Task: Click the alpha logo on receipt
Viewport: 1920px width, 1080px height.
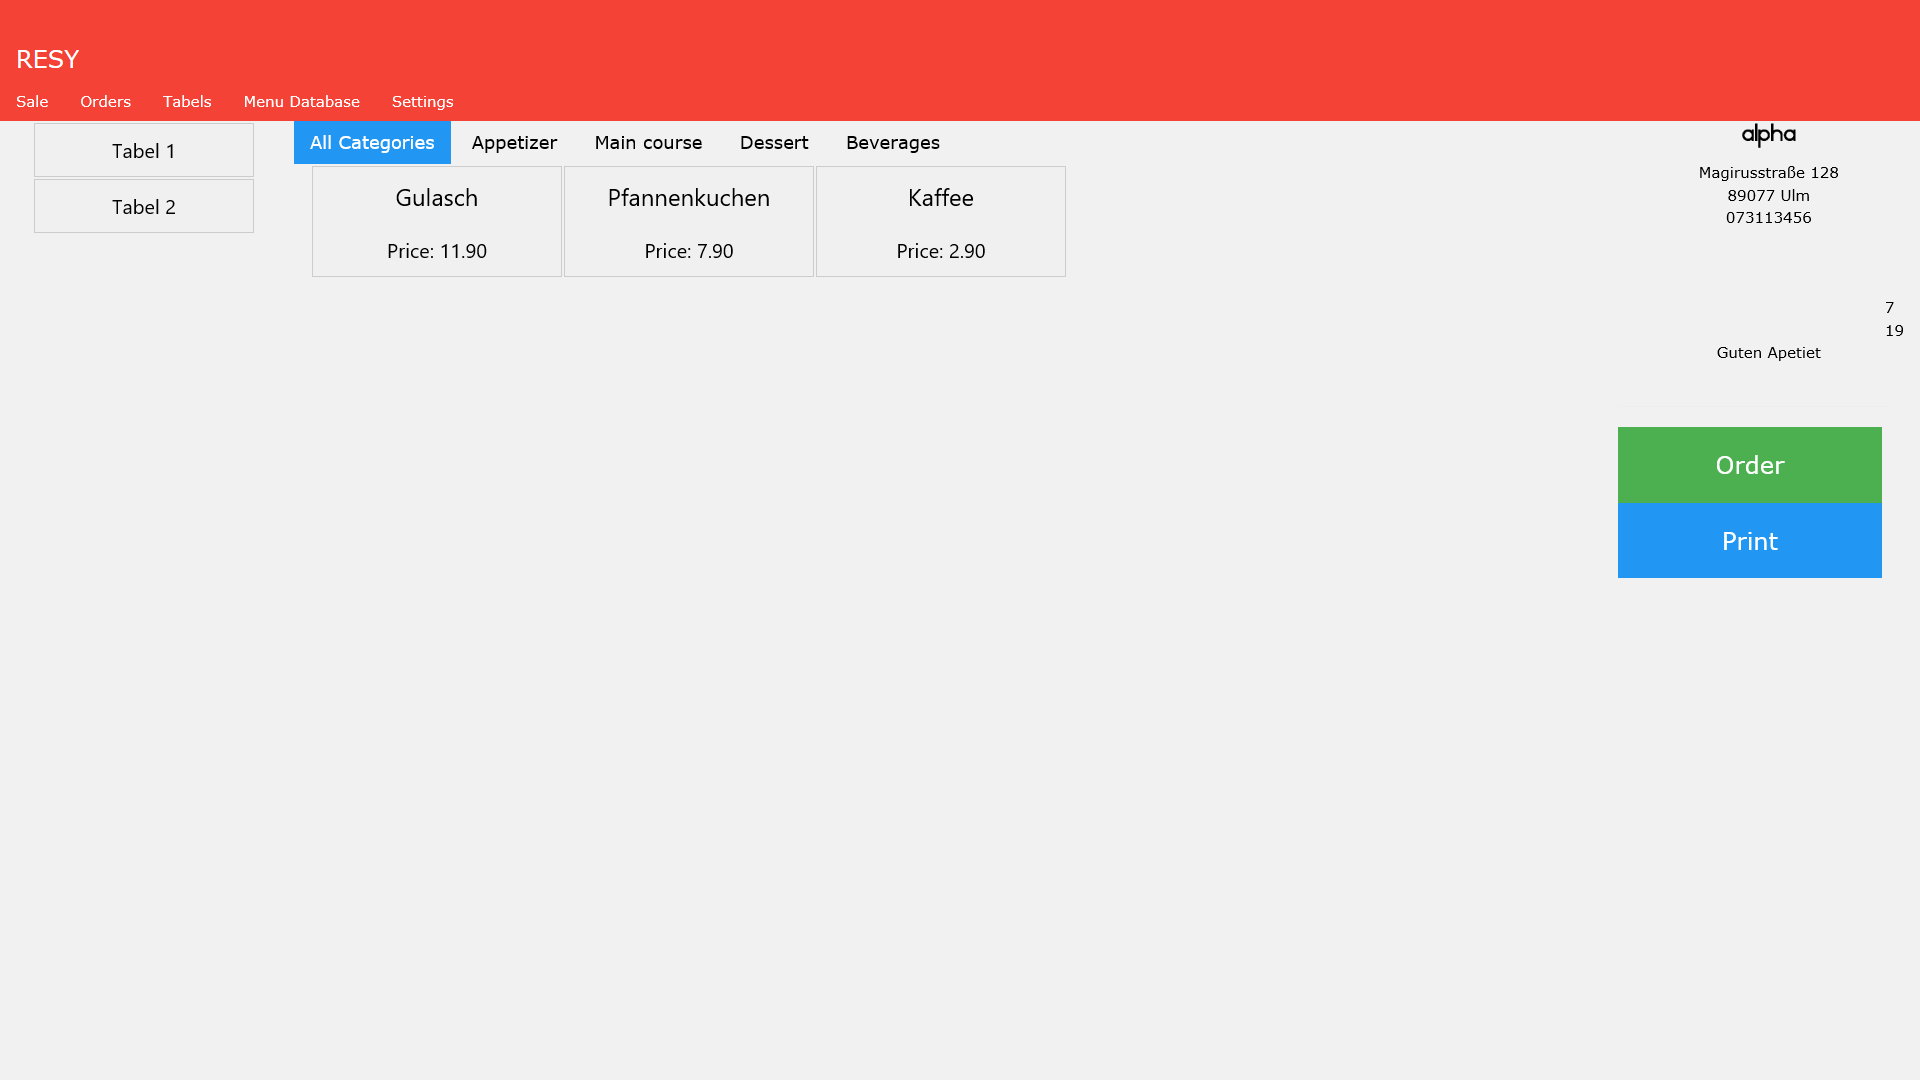Action: coord(1768,135)
